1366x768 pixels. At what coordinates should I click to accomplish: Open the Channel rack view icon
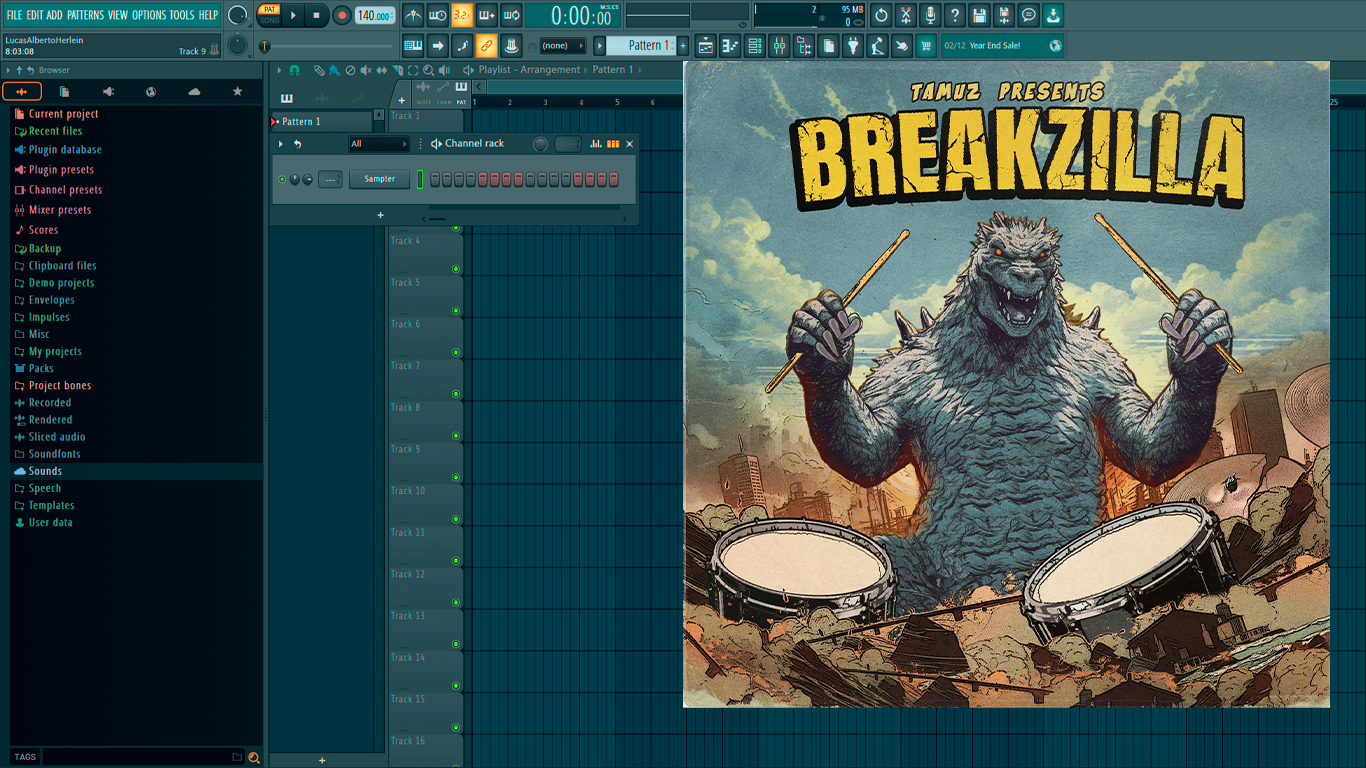tap(755, 46)
